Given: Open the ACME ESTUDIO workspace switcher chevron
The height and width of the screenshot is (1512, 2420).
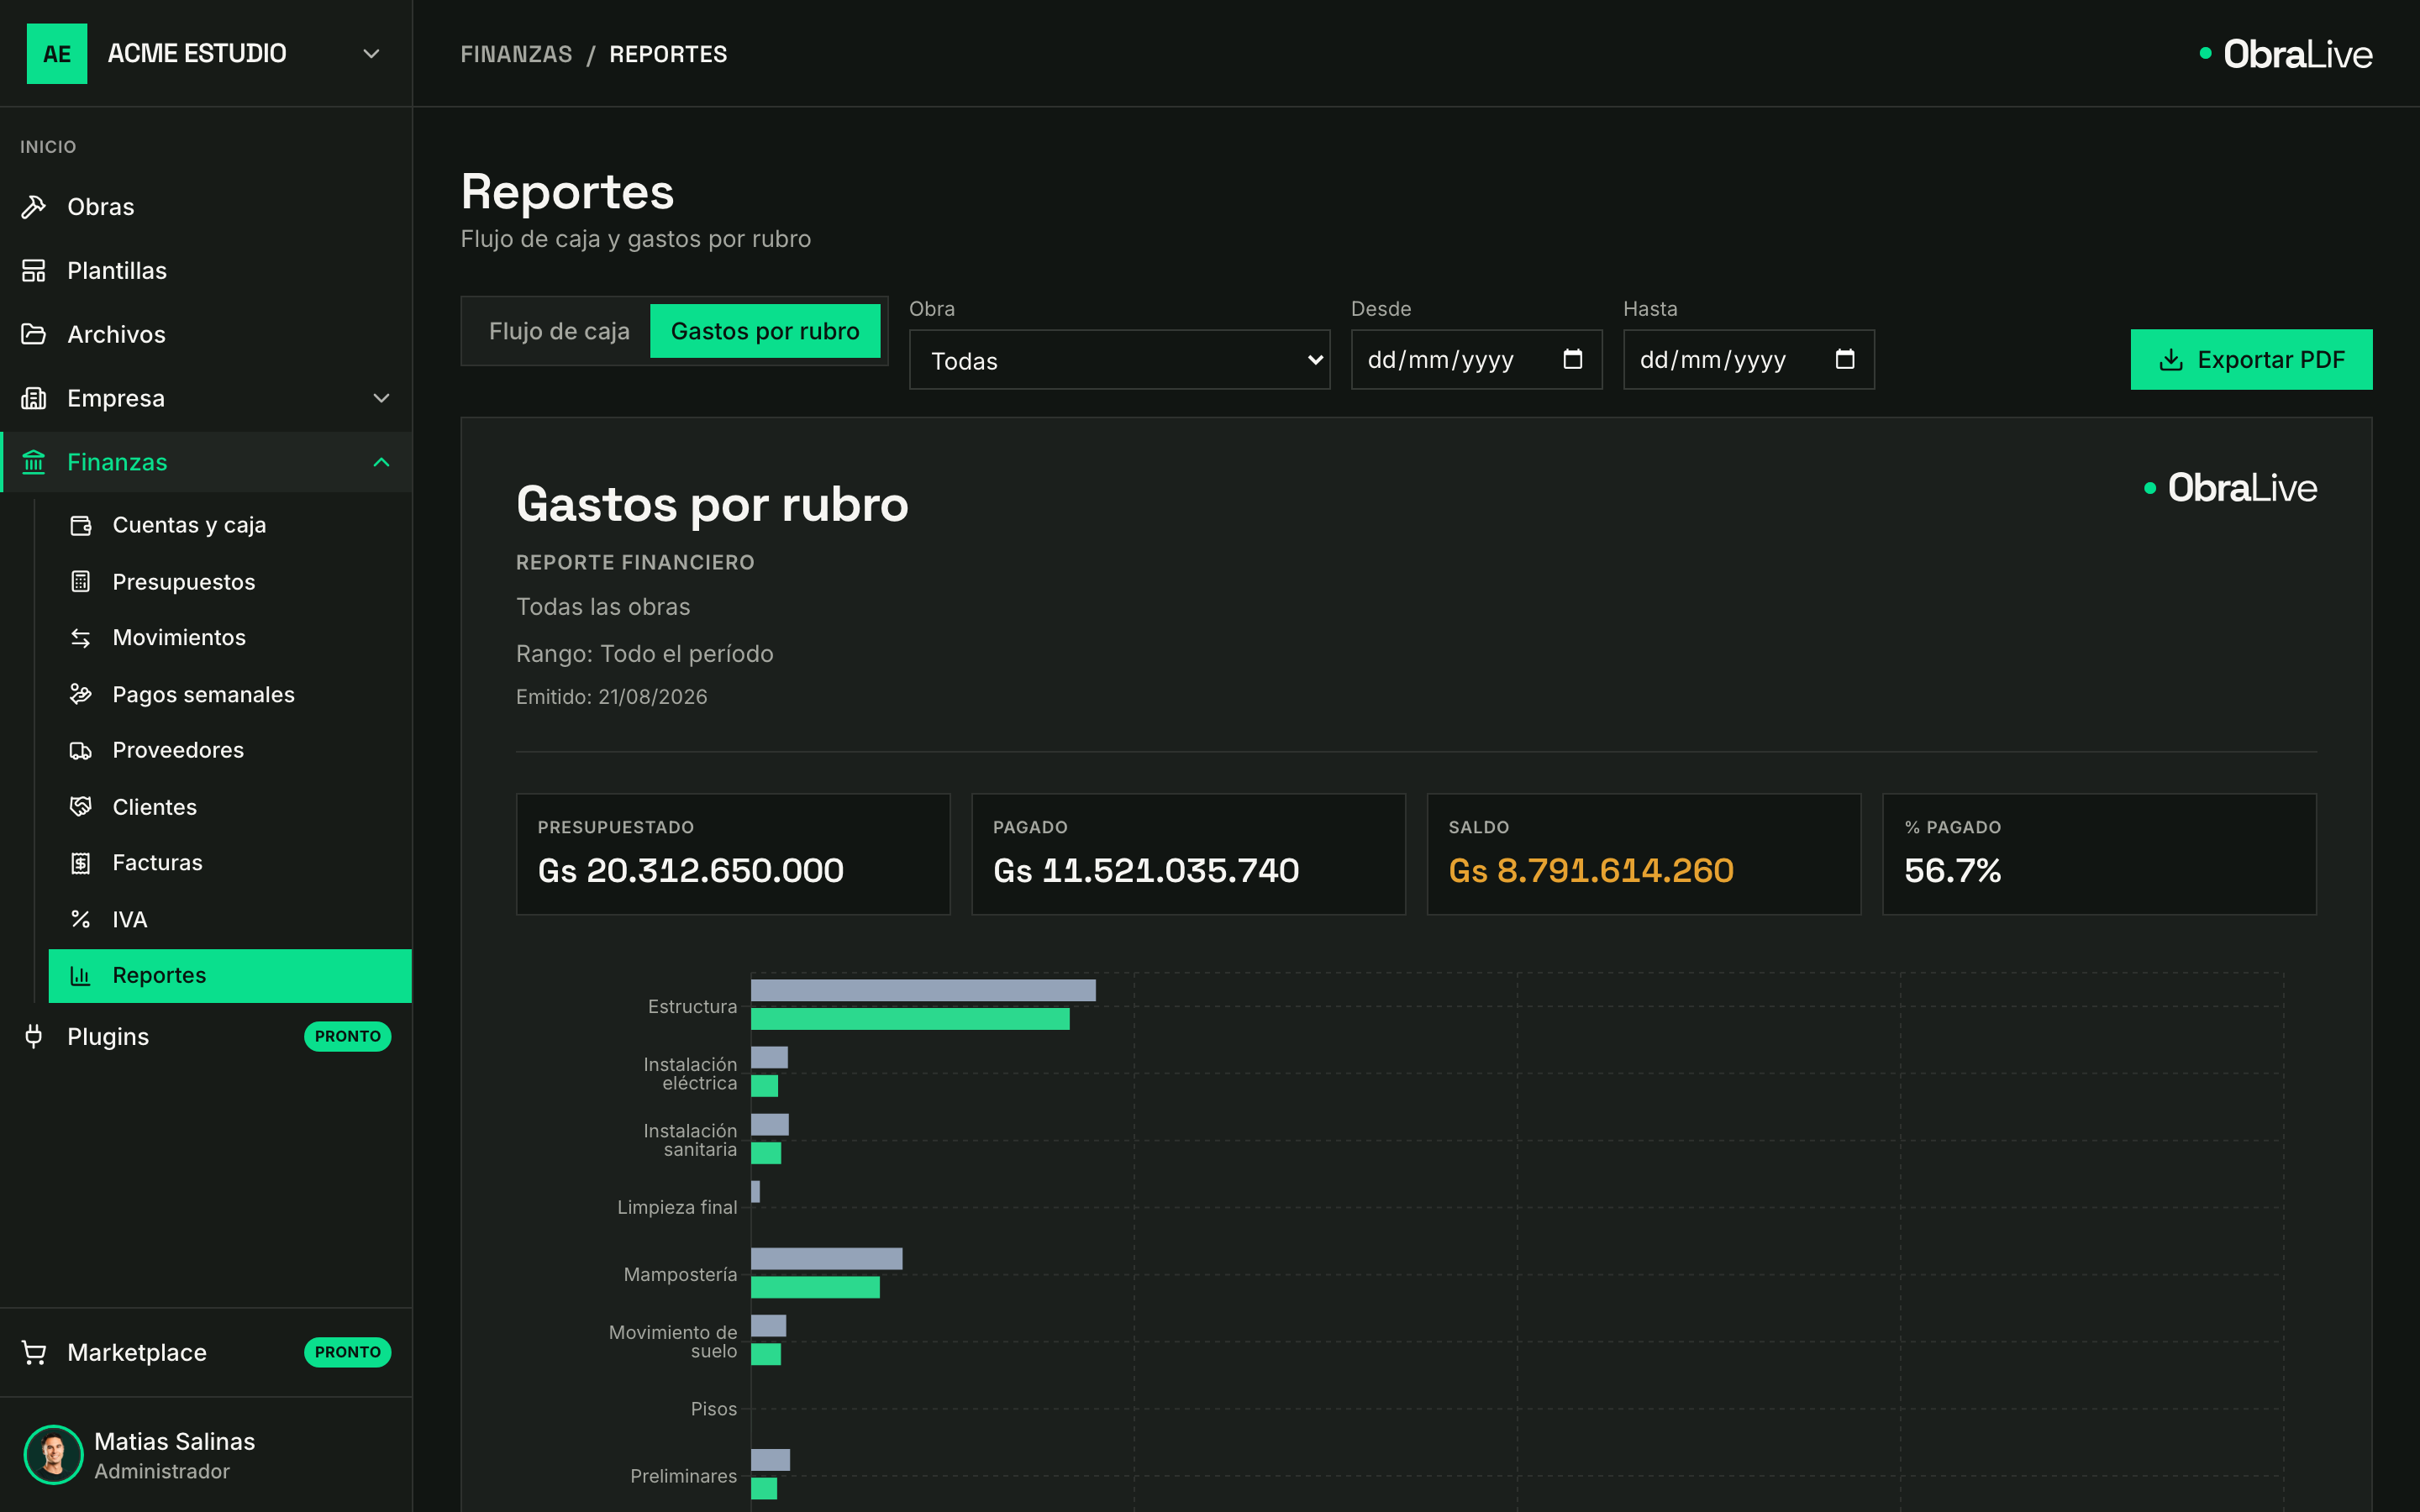Looking at the screenshot, I should 371,54.
